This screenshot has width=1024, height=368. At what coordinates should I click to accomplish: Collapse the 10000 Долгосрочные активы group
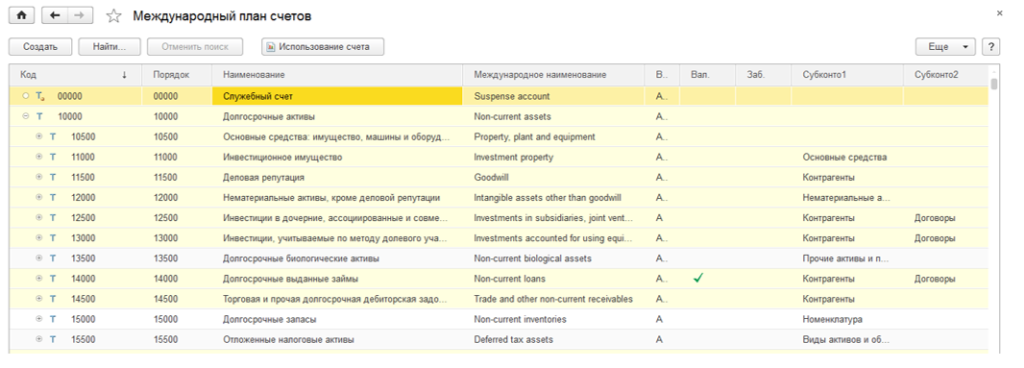[25, 116]
